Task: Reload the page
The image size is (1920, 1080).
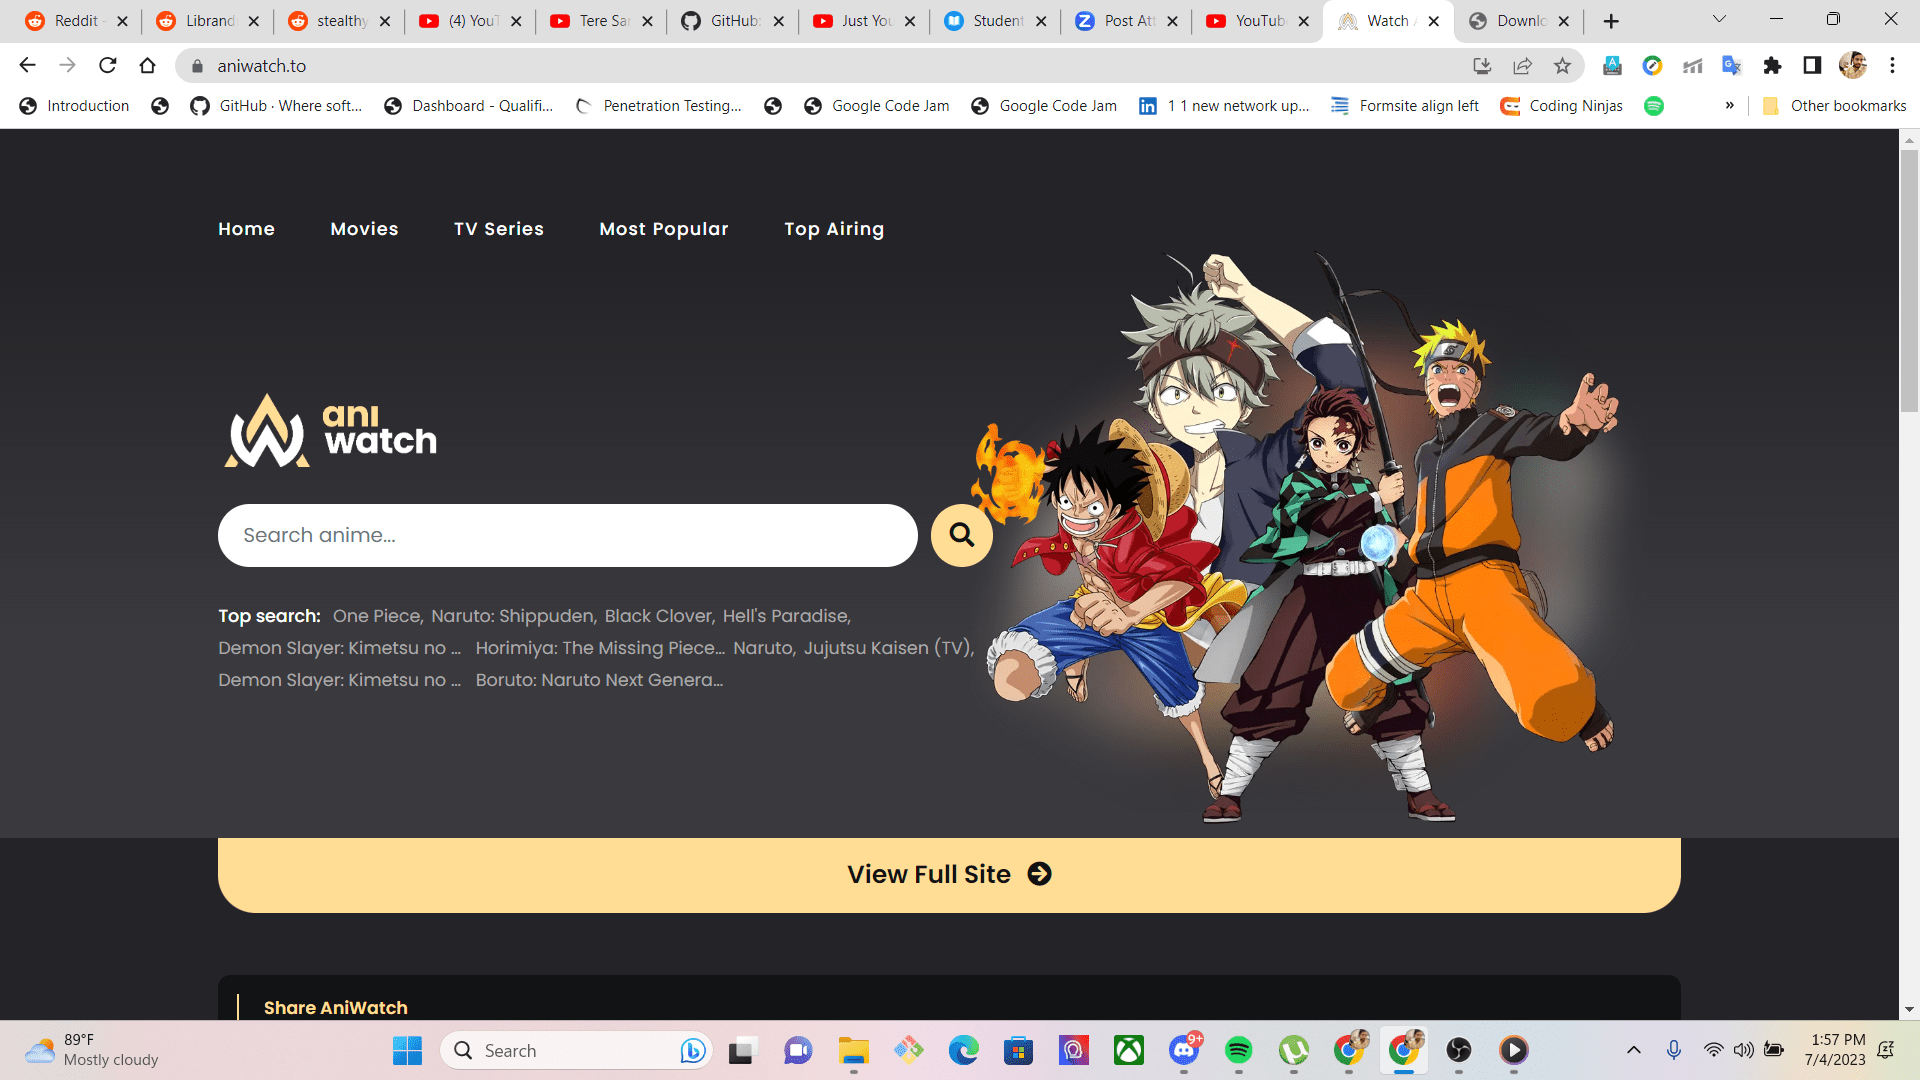Action: [108, 66]
